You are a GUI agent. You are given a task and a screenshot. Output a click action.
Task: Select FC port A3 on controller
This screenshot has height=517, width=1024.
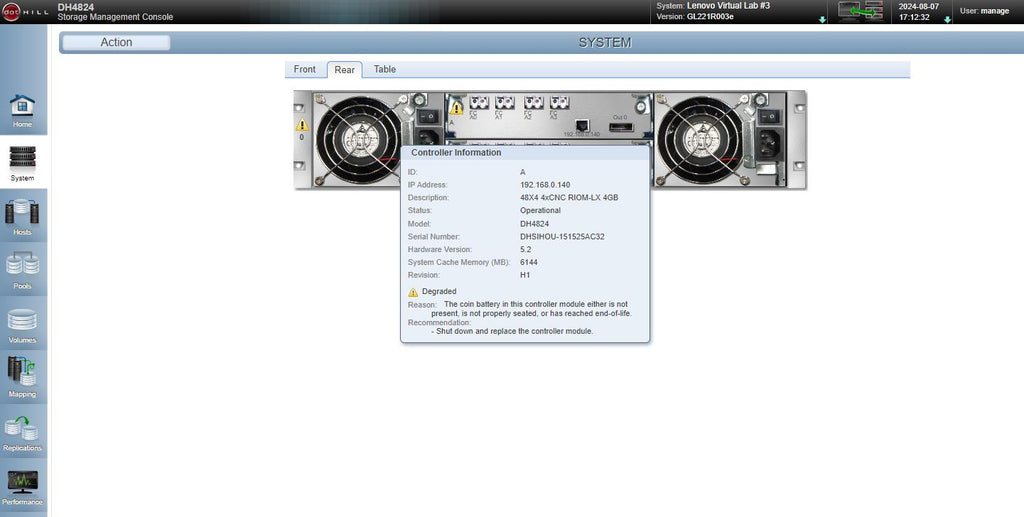559,102
